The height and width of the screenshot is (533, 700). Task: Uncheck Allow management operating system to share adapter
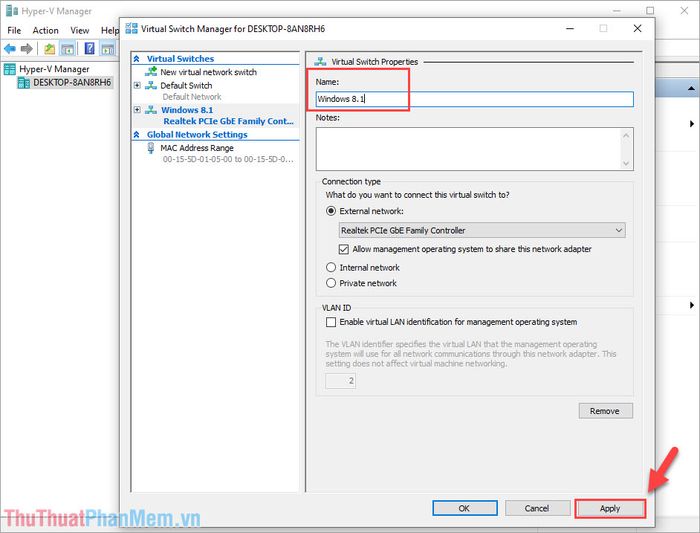point(343,249)
